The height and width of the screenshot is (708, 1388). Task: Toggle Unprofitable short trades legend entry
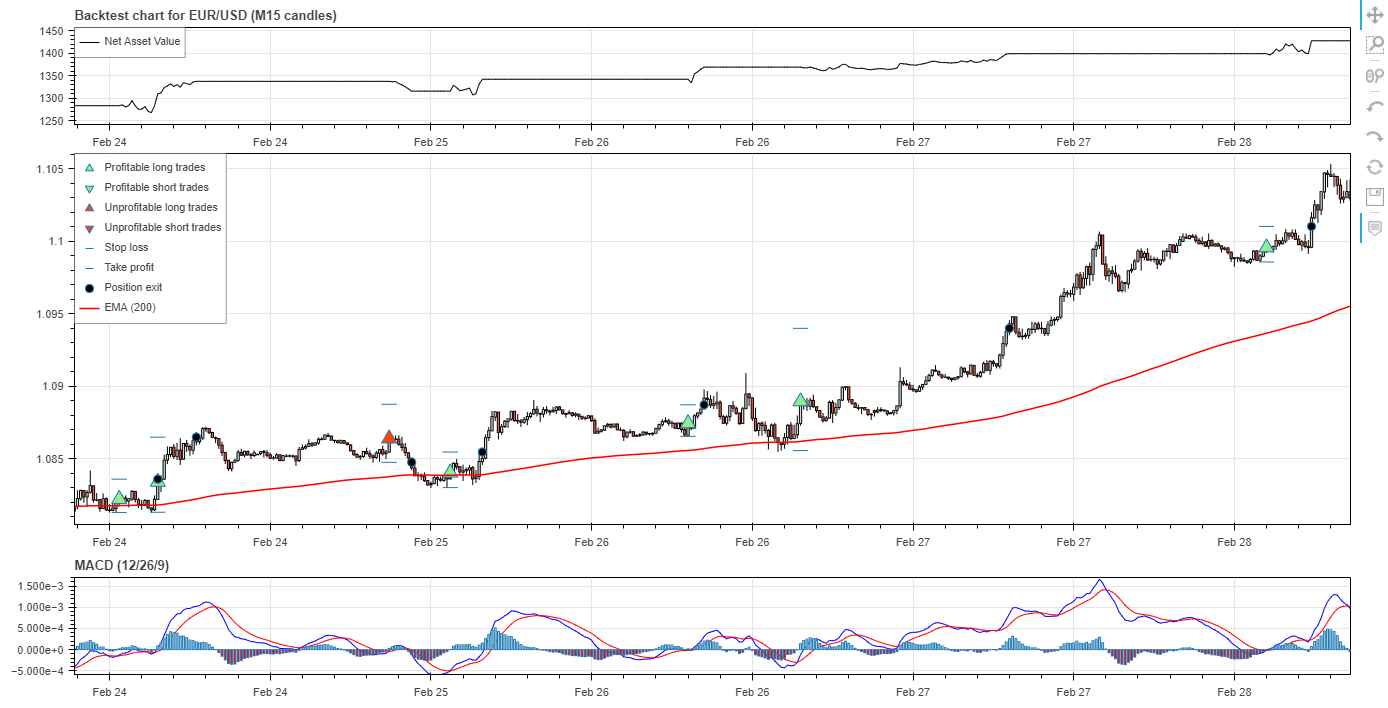[151, 228]
